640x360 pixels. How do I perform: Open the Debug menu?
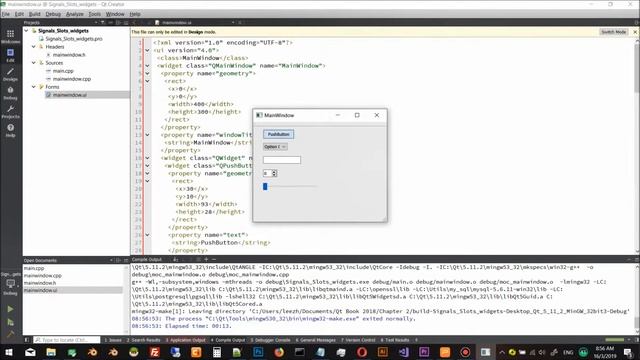tap(53, 14)
